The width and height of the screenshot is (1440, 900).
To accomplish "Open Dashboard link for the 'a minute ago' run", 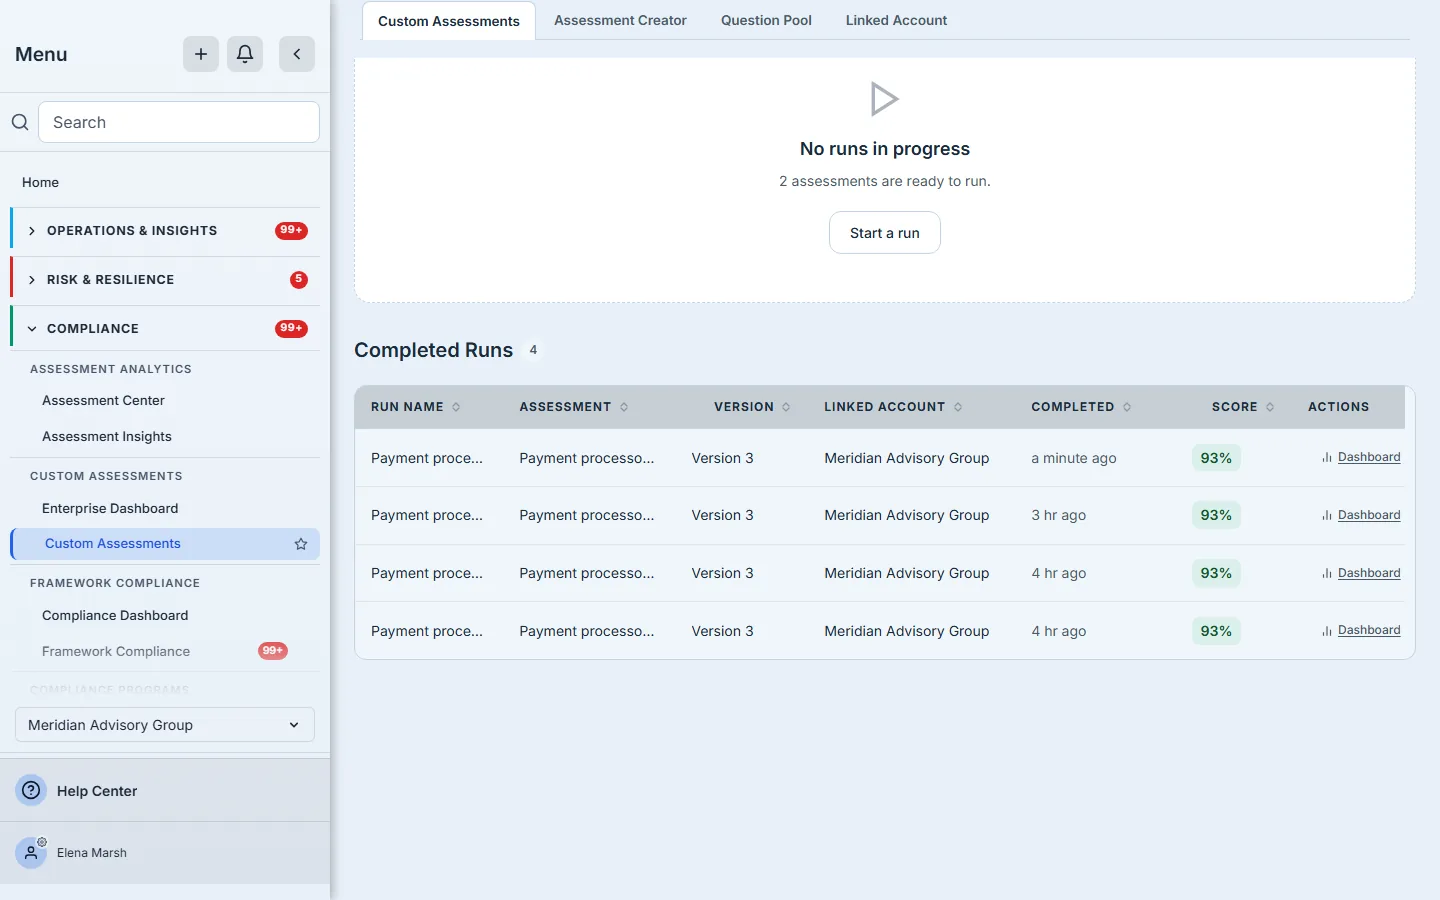I will tap(1369, 457).
